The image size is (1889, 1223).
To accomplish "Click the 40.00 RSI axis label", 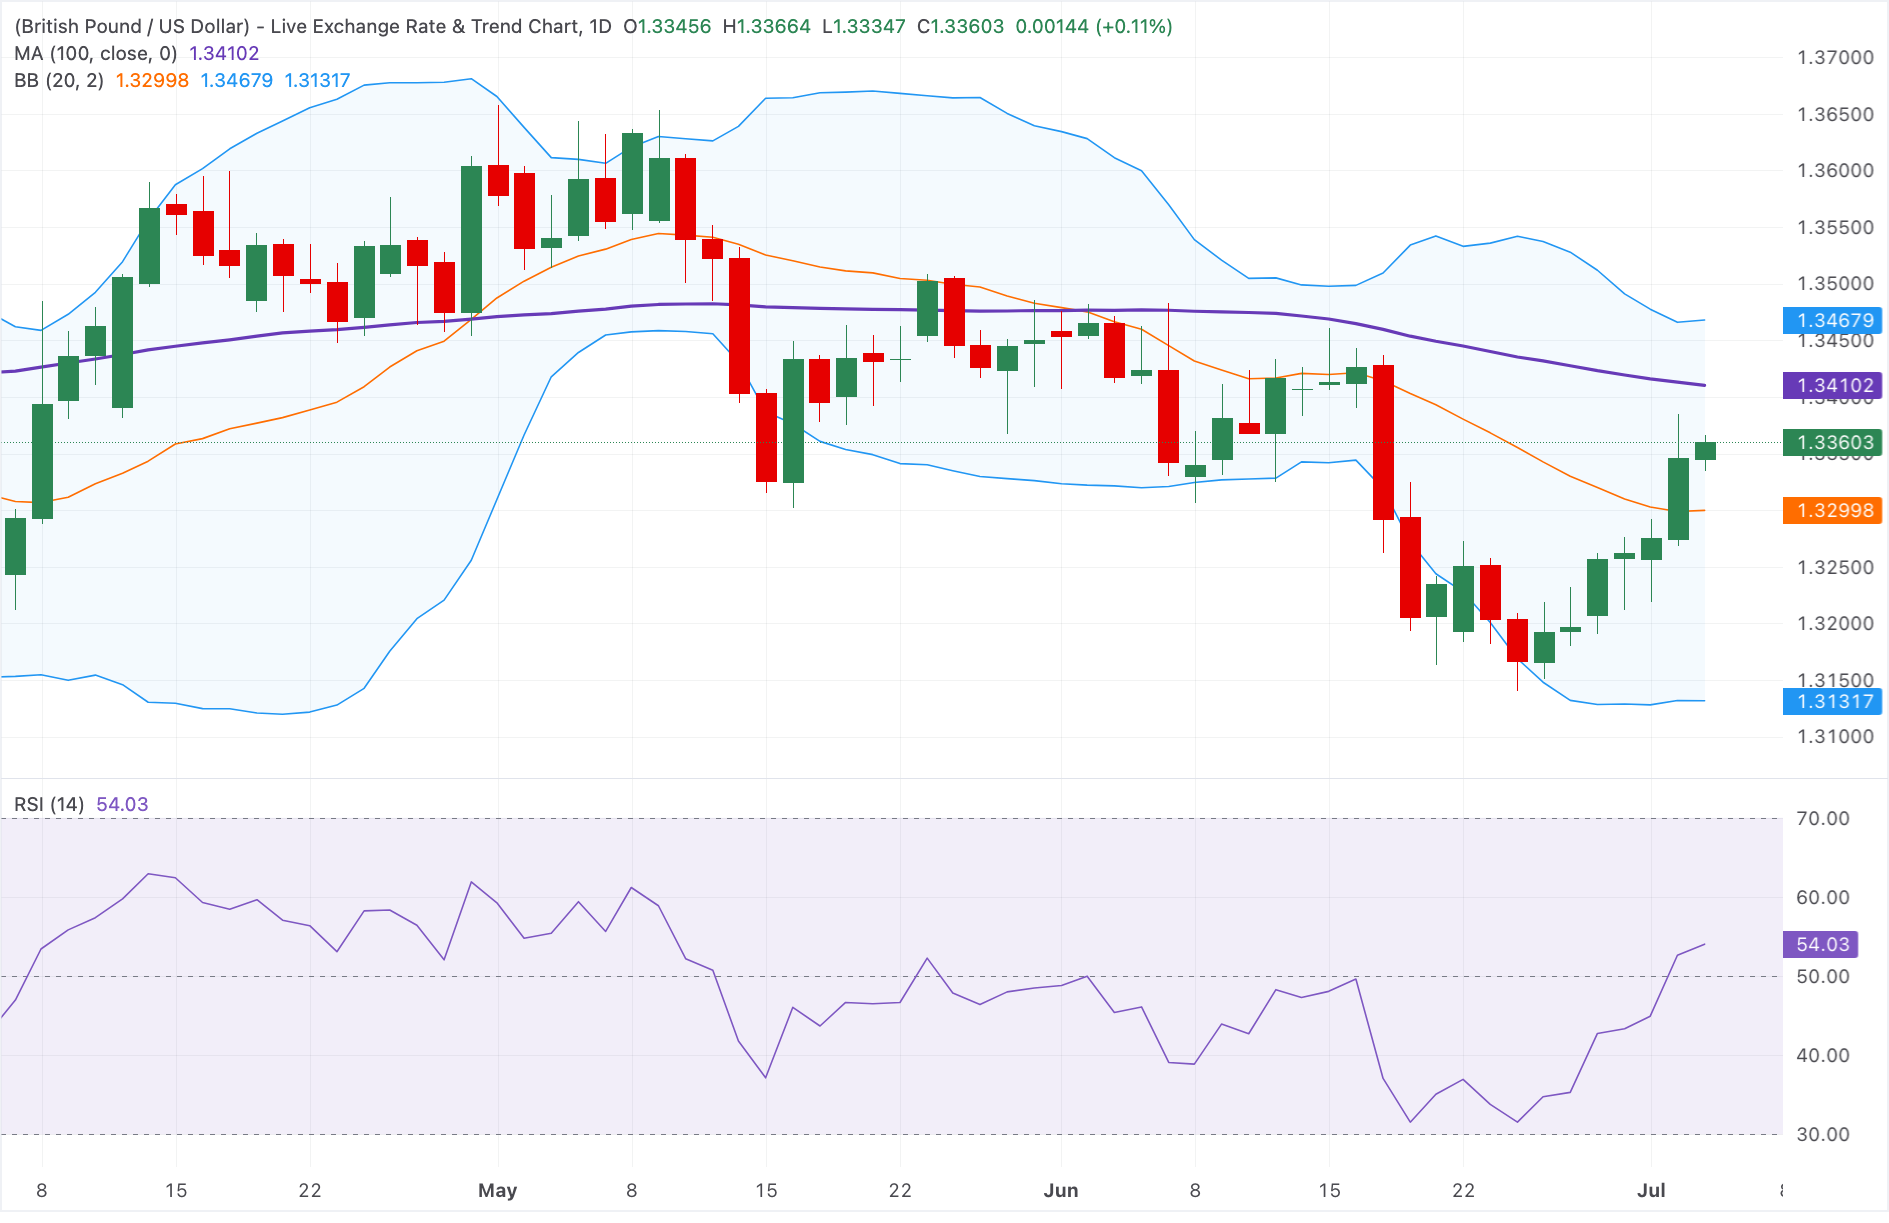I will coord(1823,1055).
